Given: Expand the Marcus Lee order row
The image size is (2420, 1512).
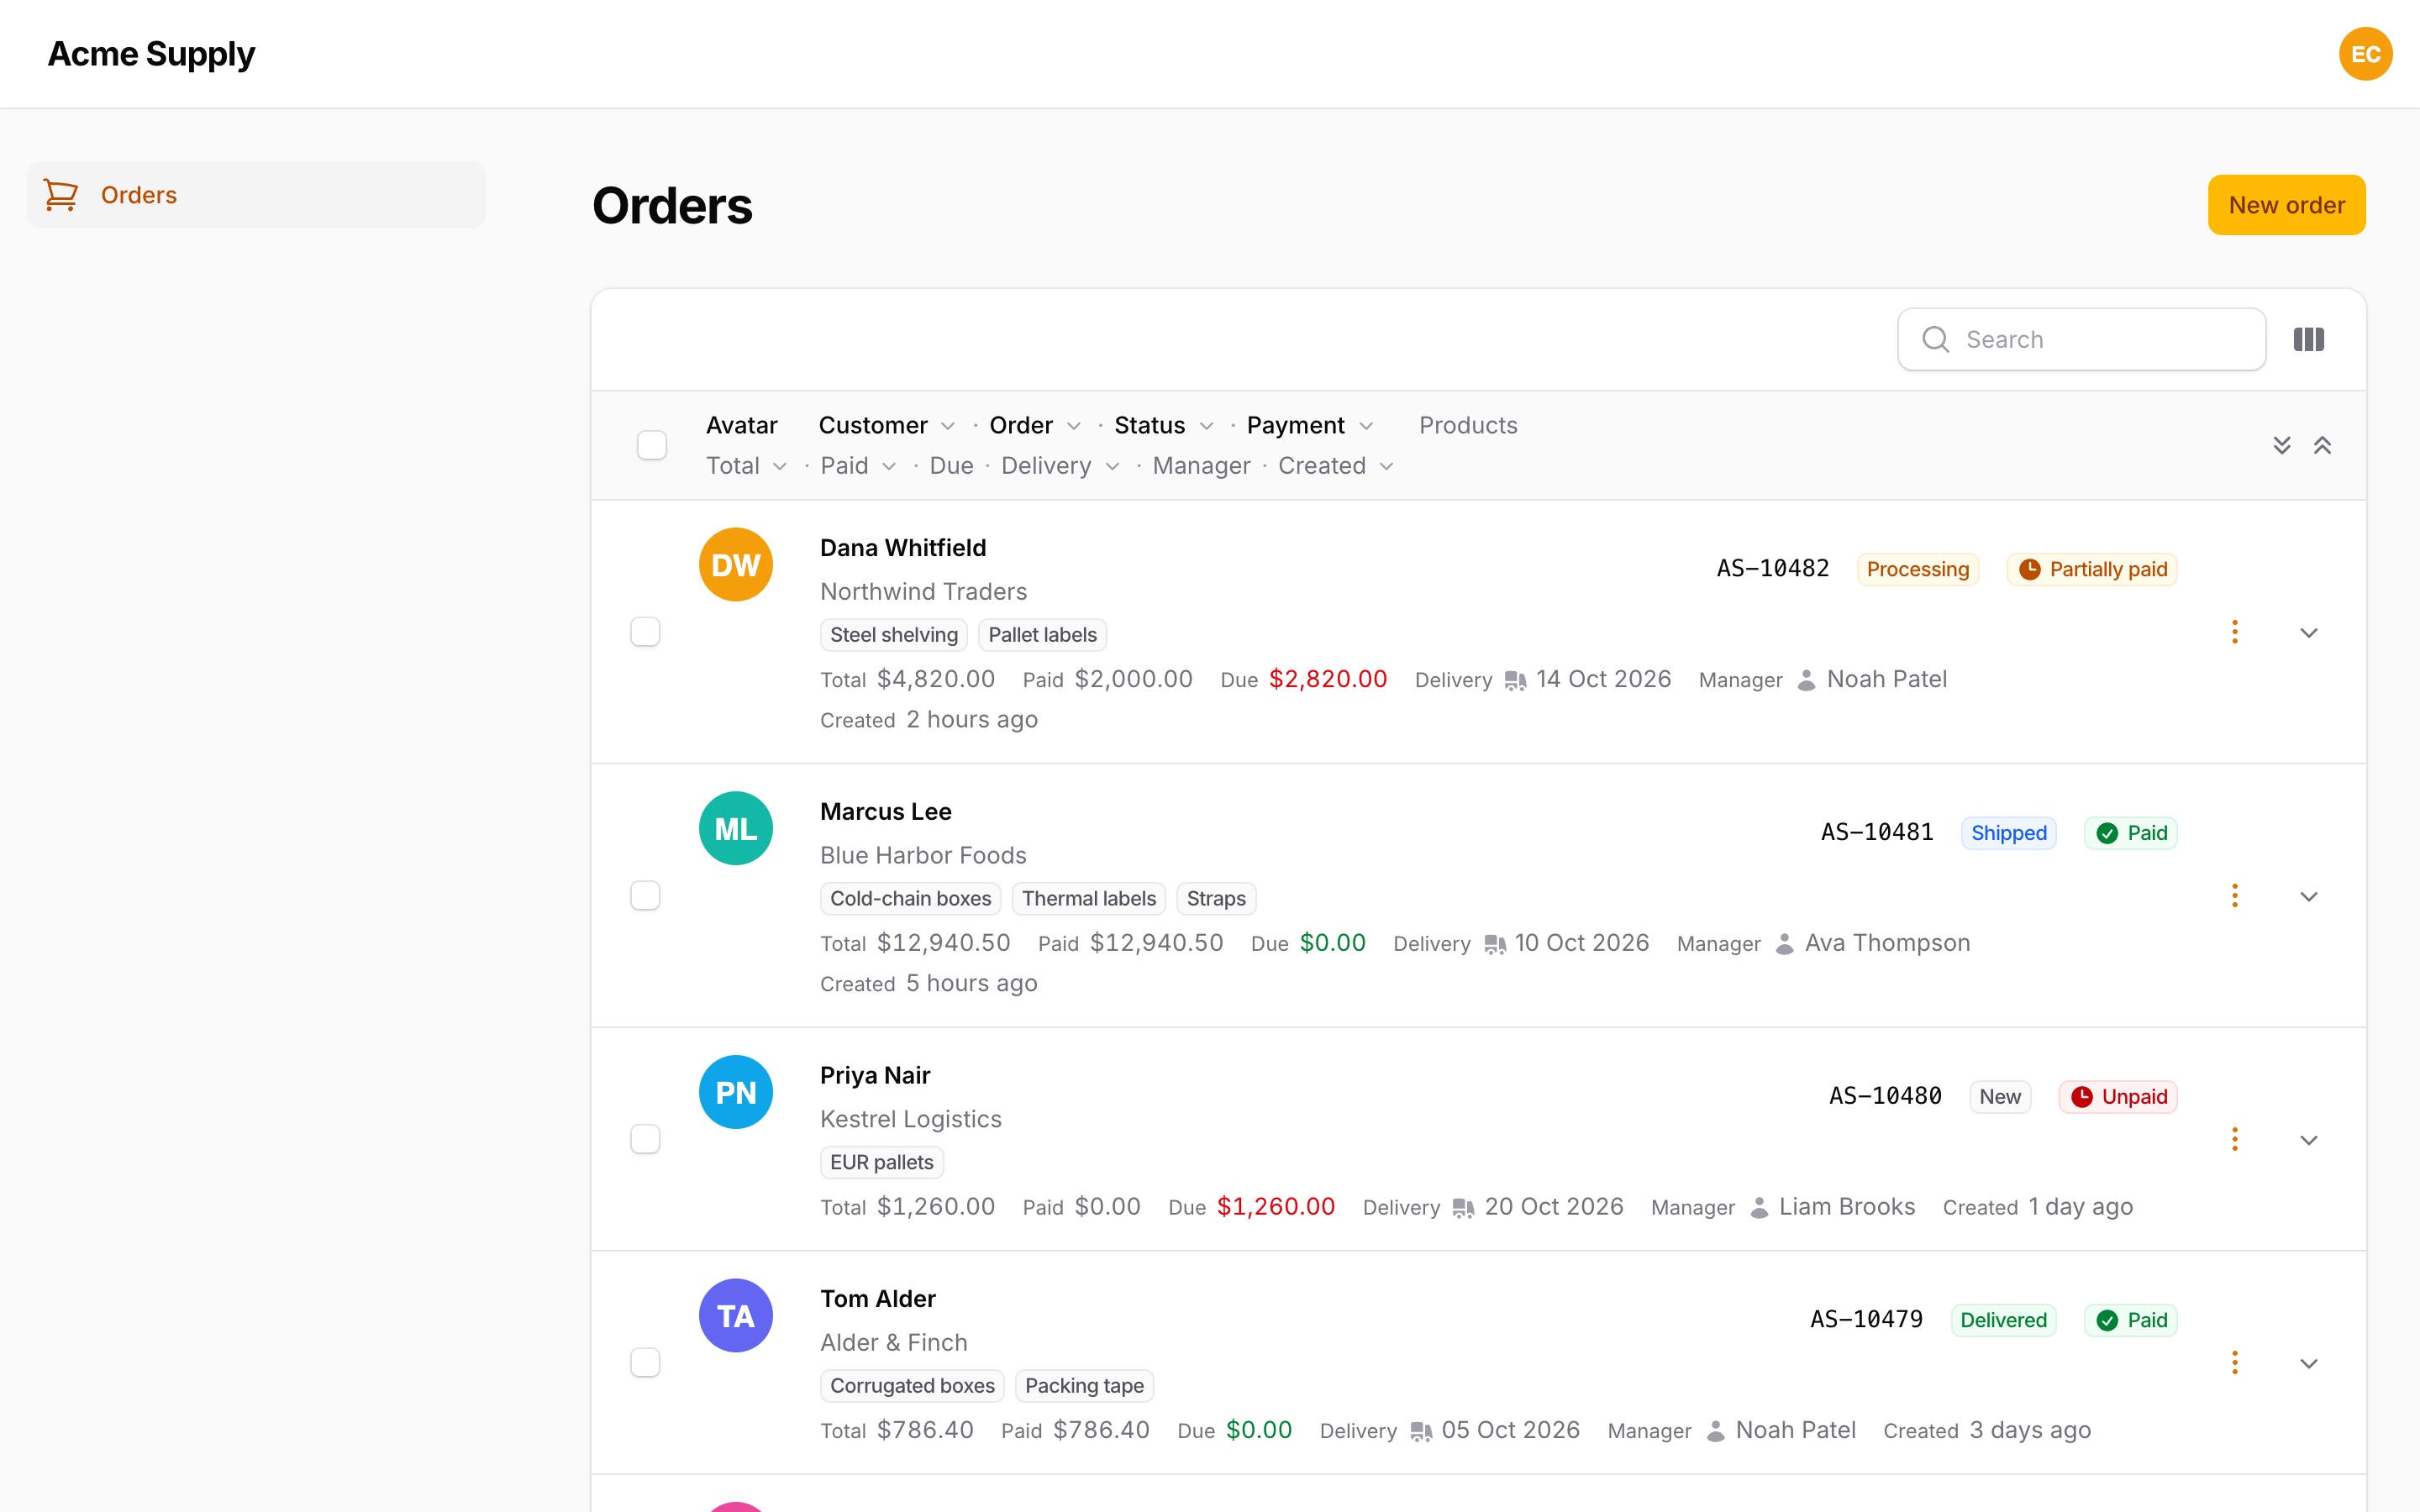Looking at the screenshot, I should pos(2308,897).
